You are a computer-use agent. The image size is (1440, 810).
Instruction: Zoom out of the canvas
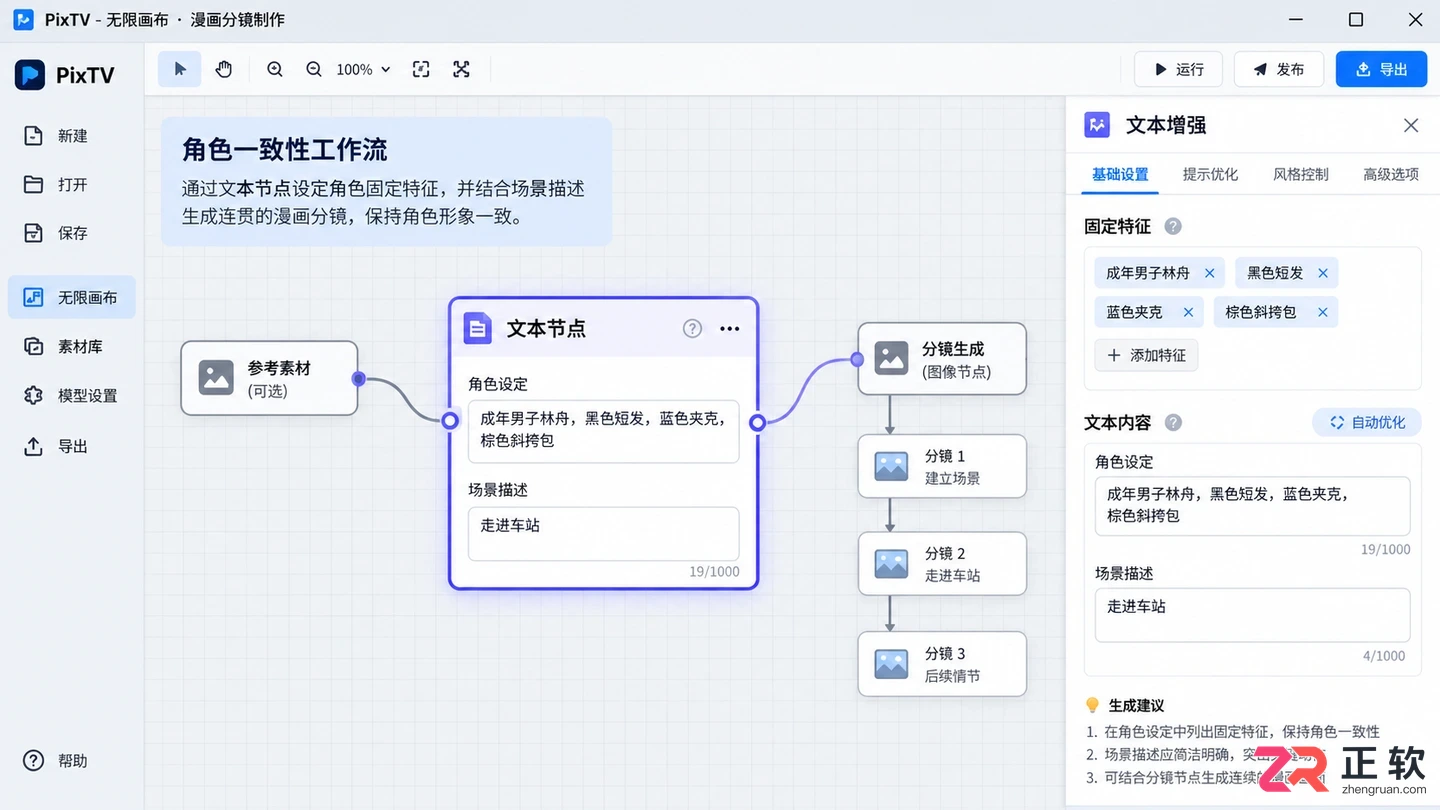[x=314, y=69]
